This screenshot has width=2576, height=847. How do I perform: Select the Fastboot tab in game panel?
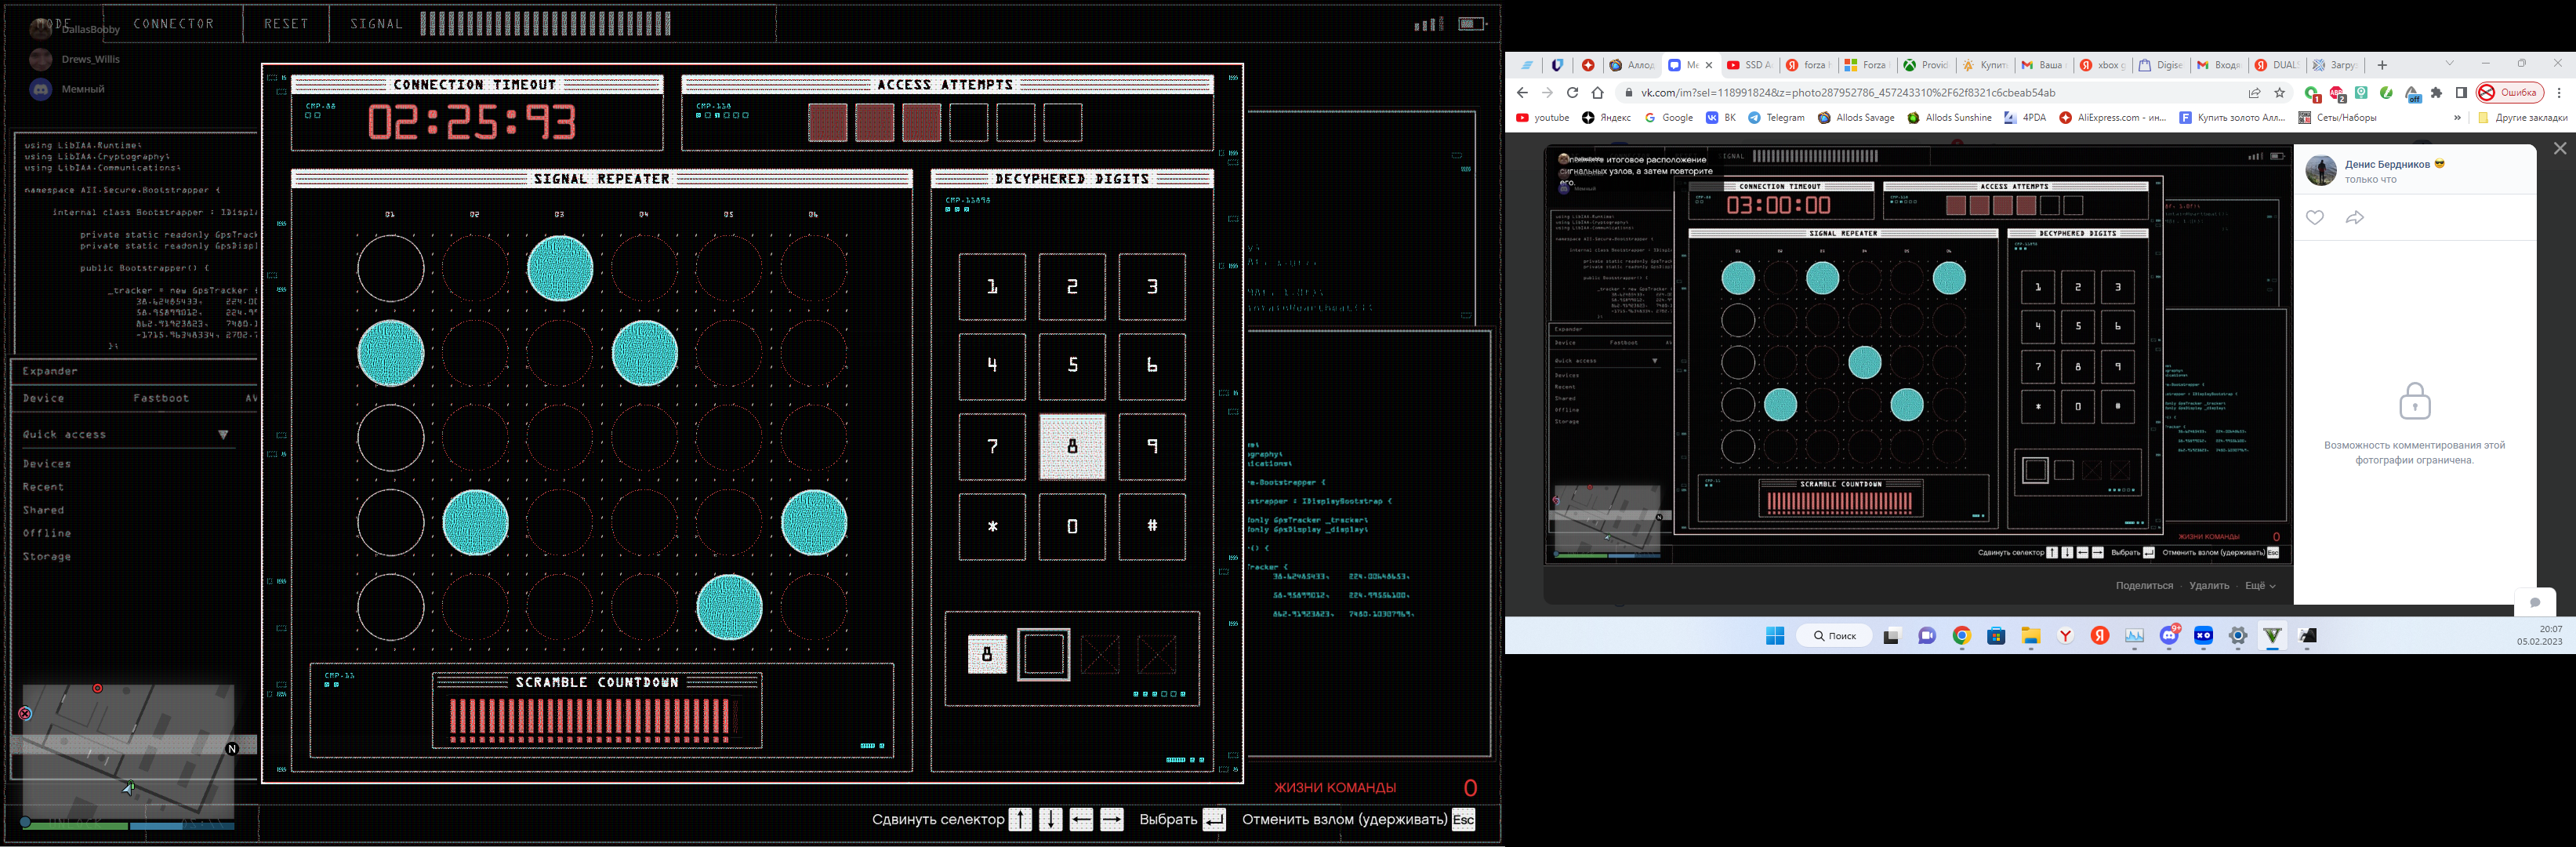[161, 398]
